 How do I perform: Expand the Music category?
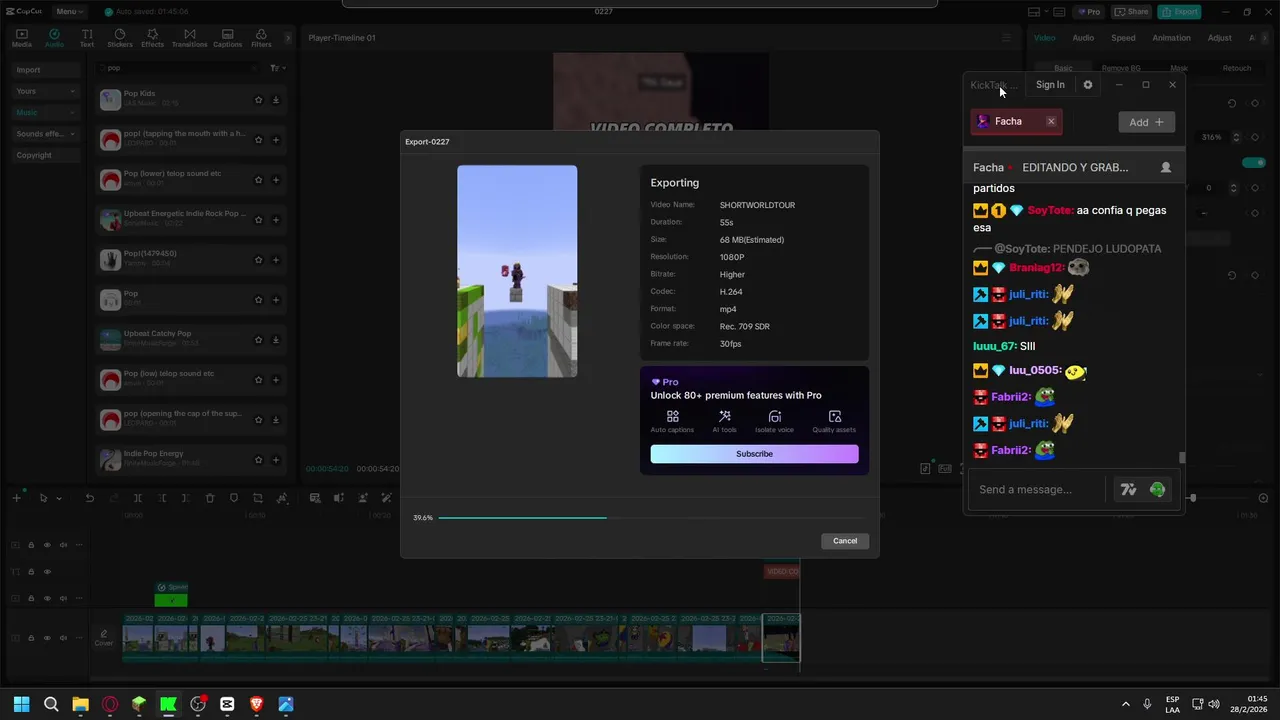(45, 112)
